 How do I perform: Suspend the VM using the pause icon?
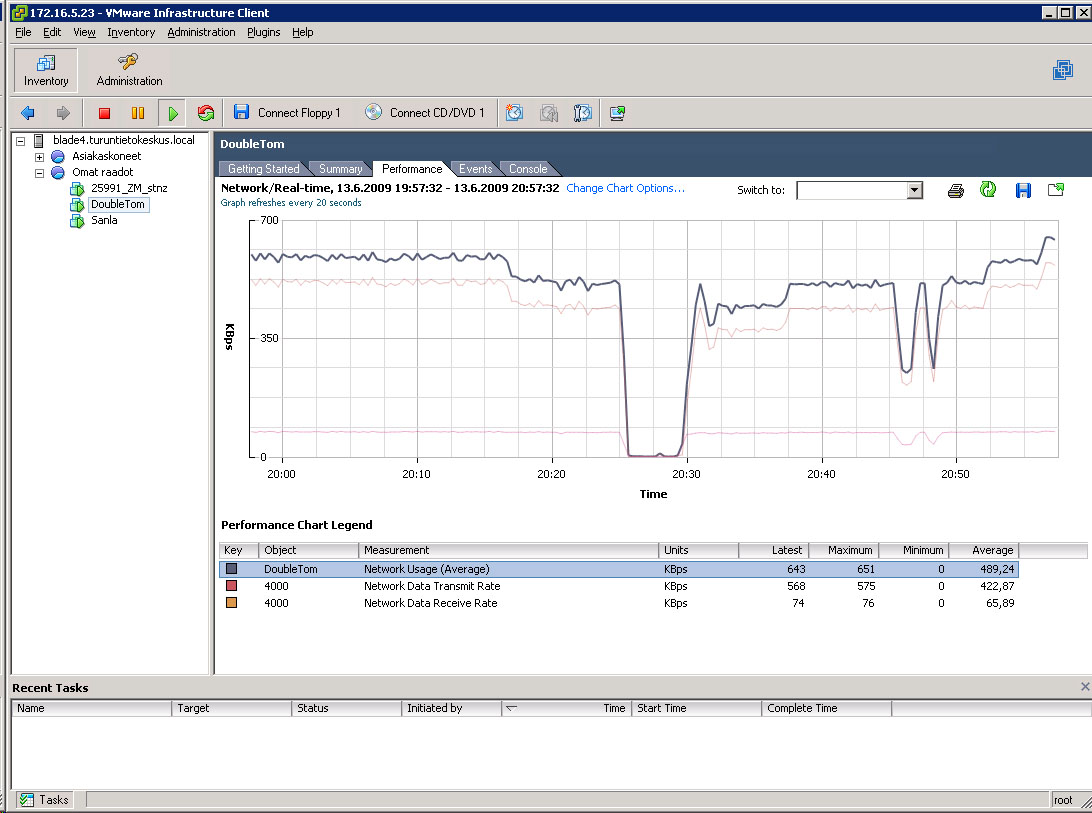pos(138,113)
